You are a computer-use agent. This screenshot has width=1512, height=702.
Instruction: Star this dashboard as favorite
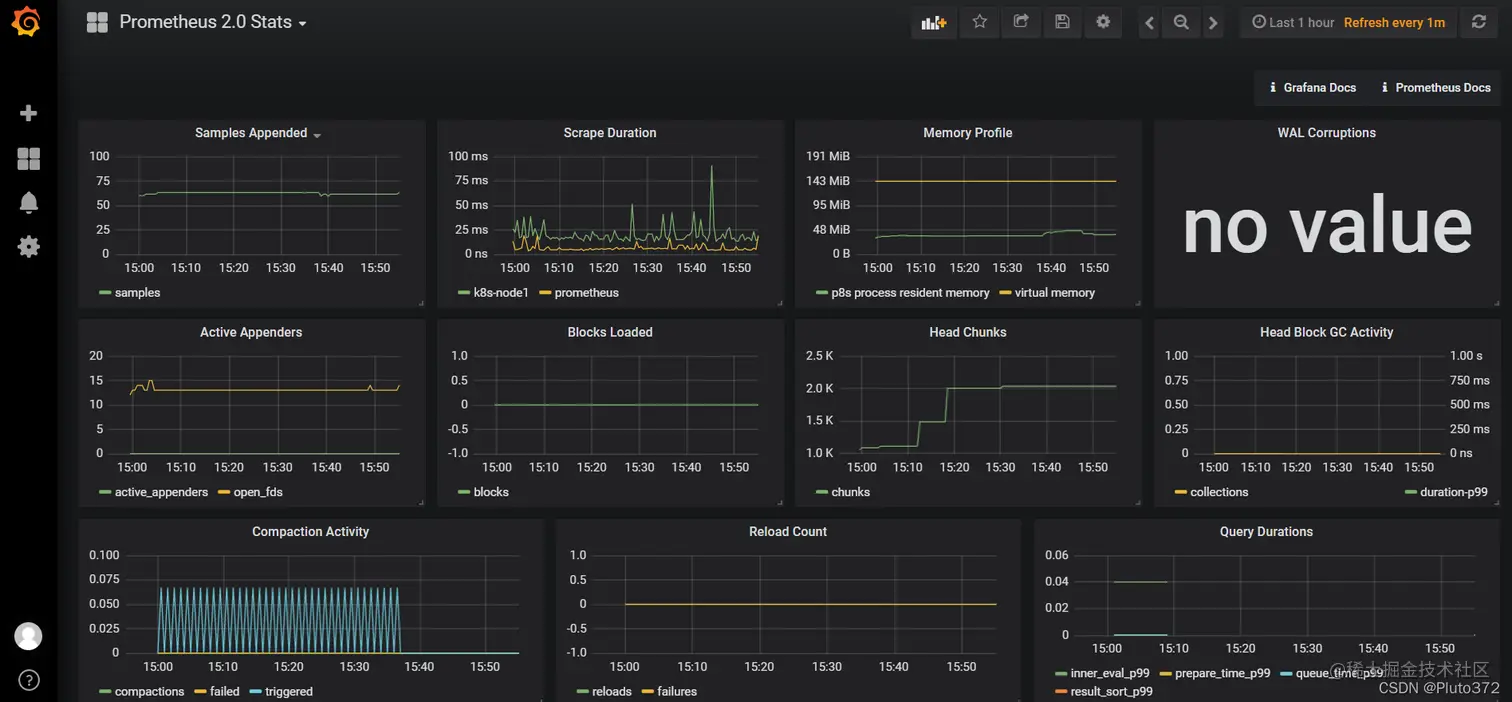(x=980, y=22)
